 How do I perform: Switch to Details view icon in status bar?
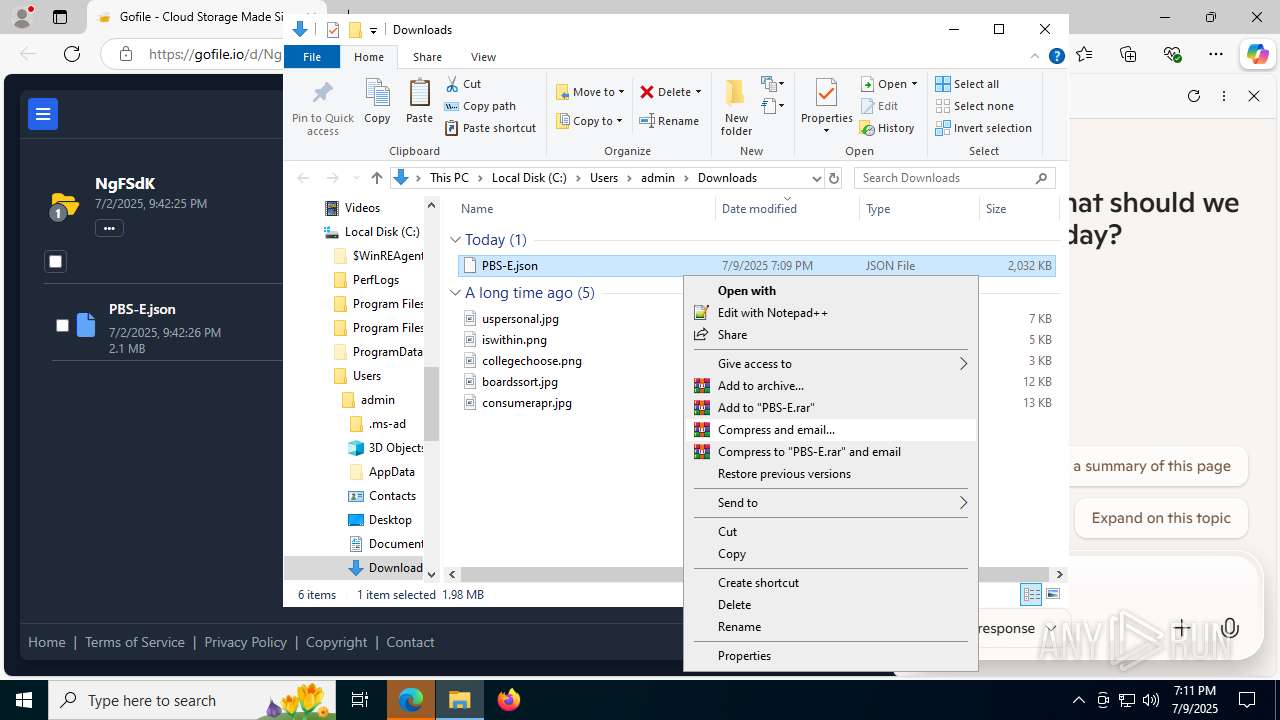(x=1031, y=594)
